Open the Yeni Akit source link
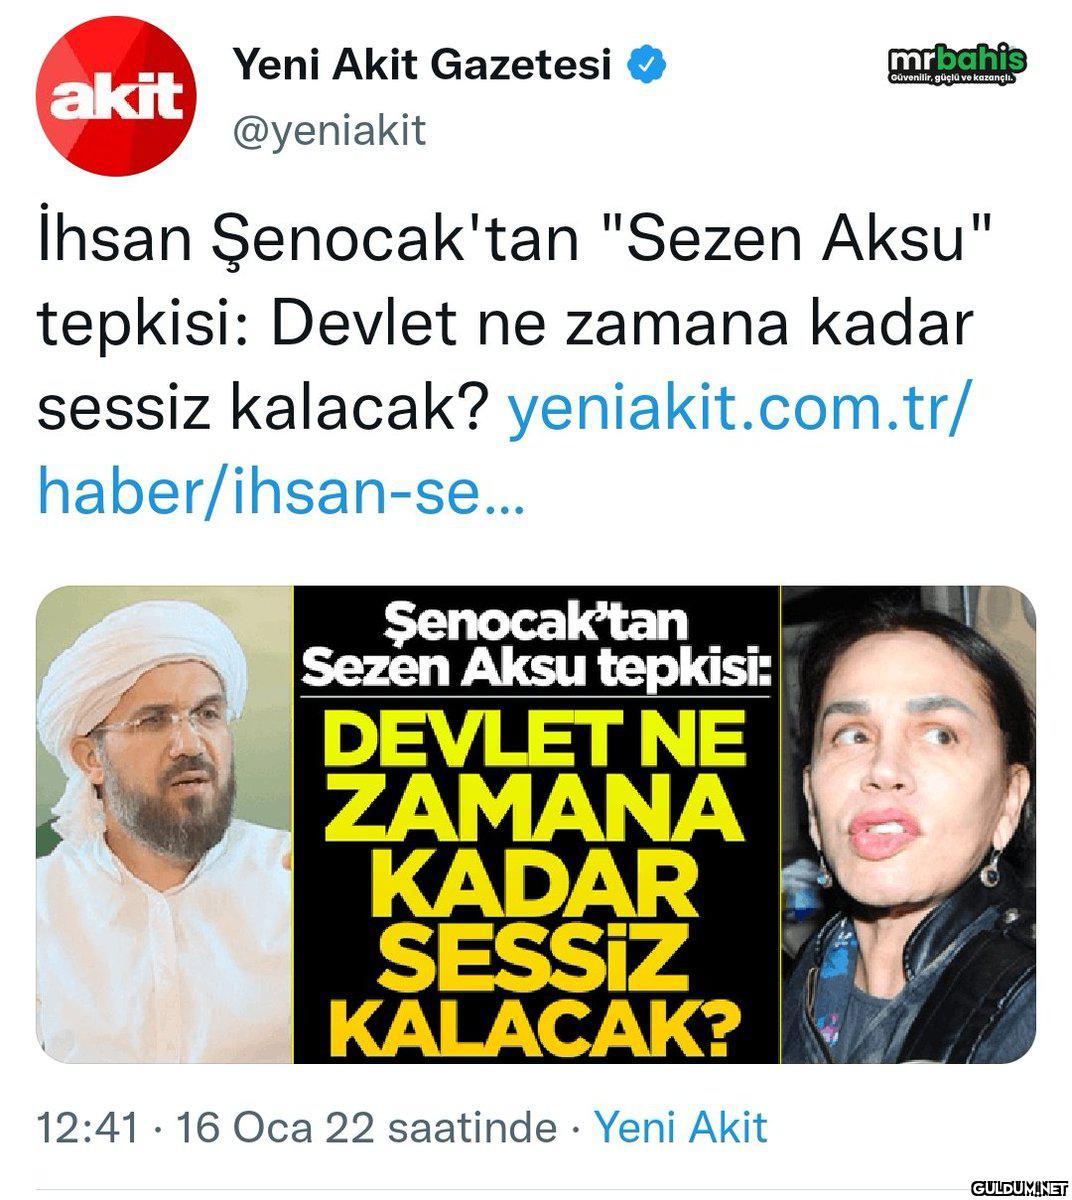 pyautogui.click(x=681, y=1128)
